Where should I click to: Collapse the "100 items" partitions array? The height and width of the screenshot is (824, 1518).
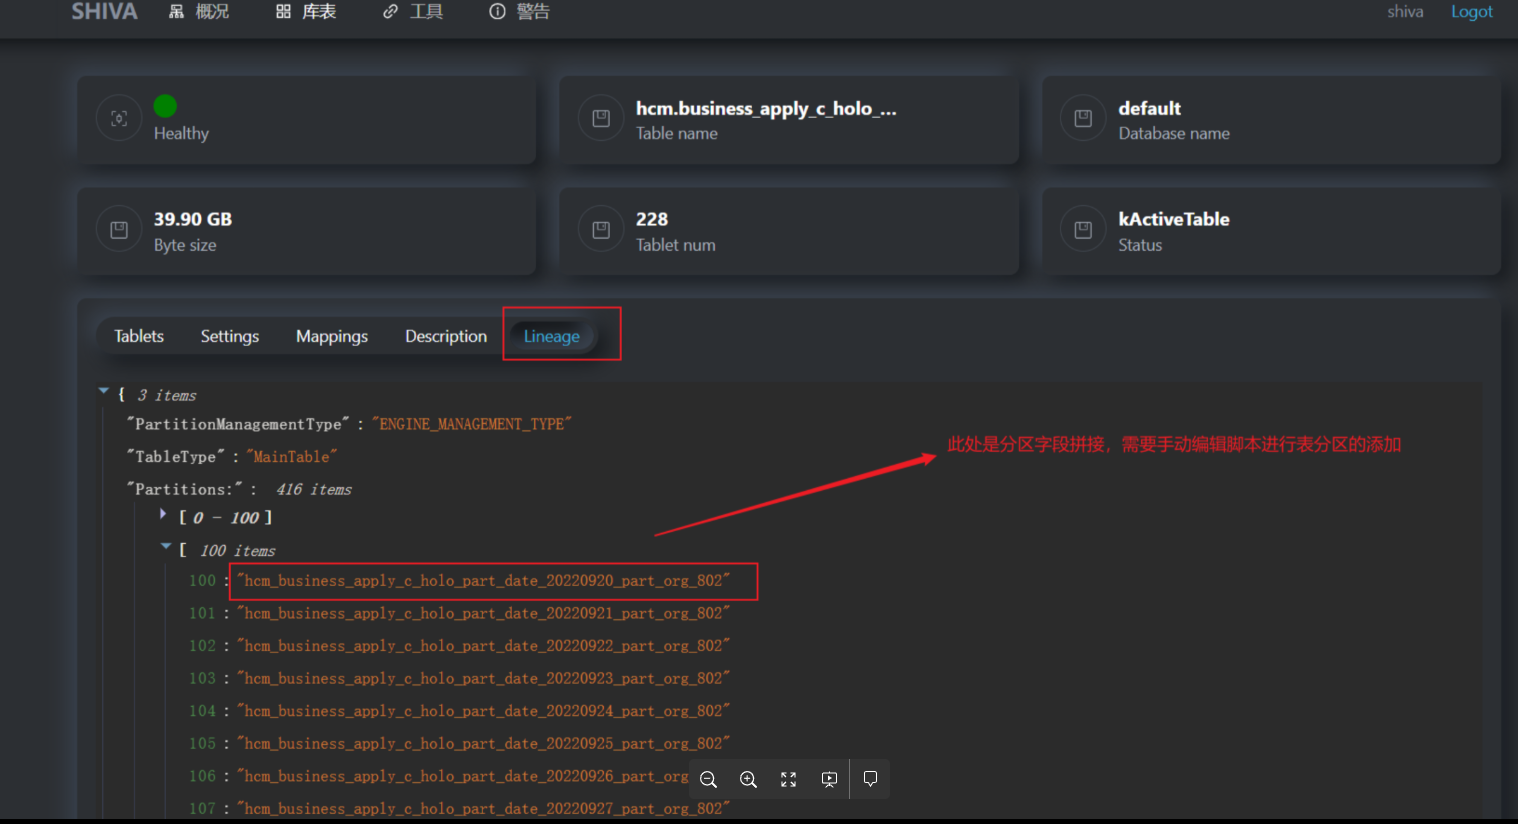pos(166,547)
